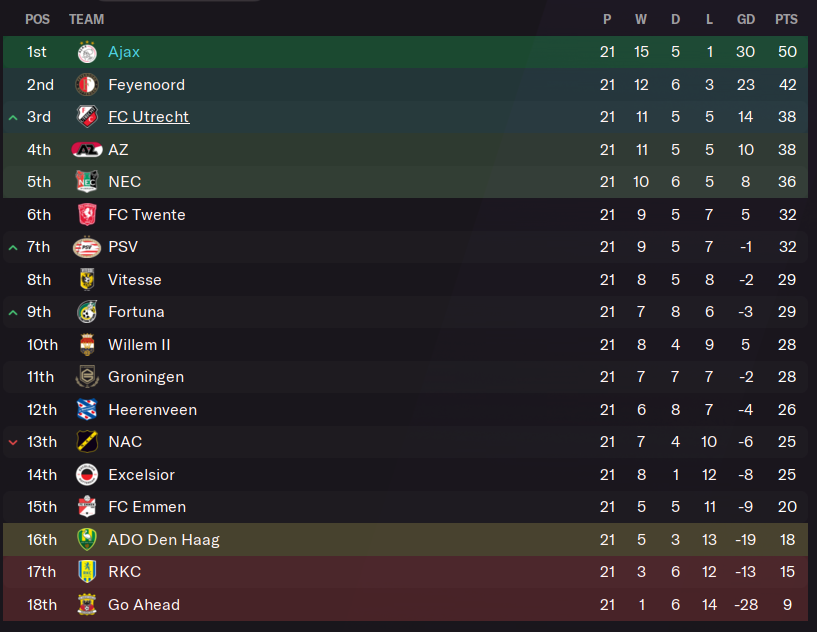Click the Vitesse eagle crest icon
The height and width of the screenshot is (632, 817).
coord(87,279)
